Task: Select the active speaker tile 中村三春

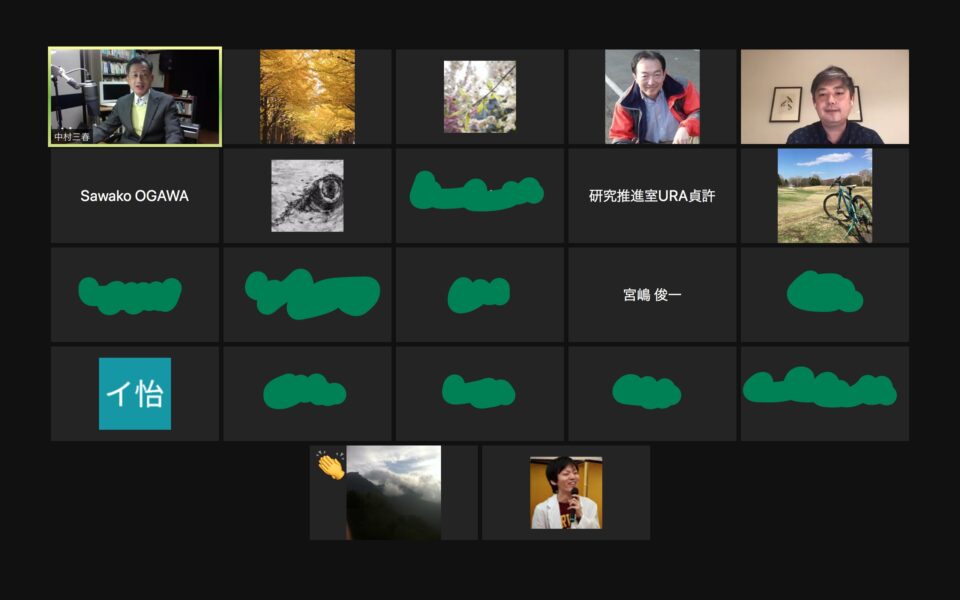Action: (x=135, y=97)
